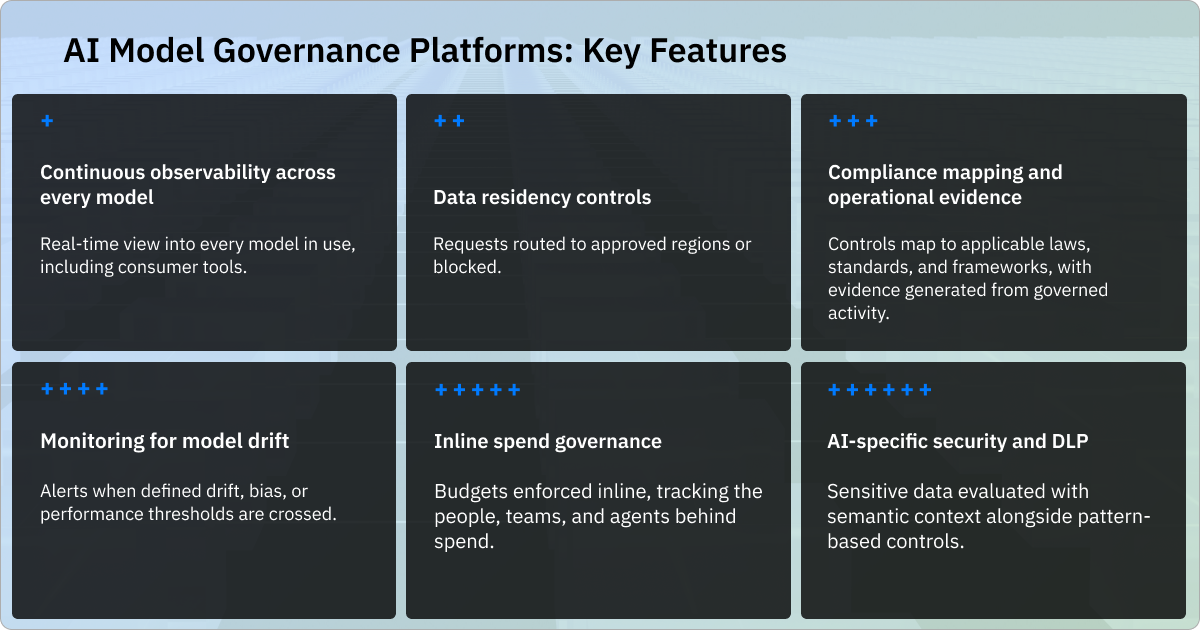
Task: Click description 'Requests routed to approved regions or blocked.'
Action: click(592, 256)
